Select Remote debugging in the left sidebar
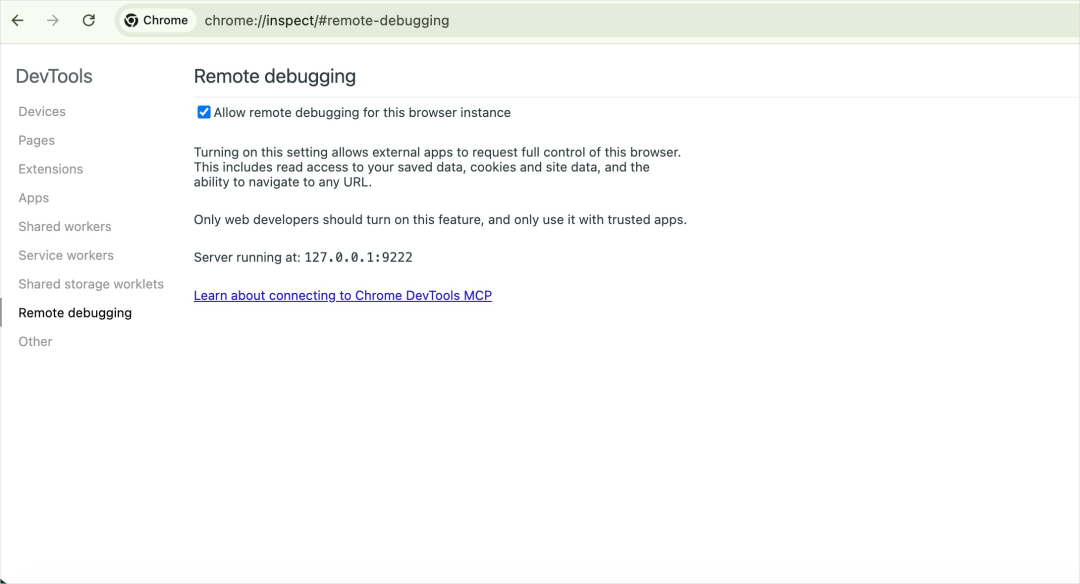Image resolution: width=1080 pixels, height=584 pixels. point(75,313)
